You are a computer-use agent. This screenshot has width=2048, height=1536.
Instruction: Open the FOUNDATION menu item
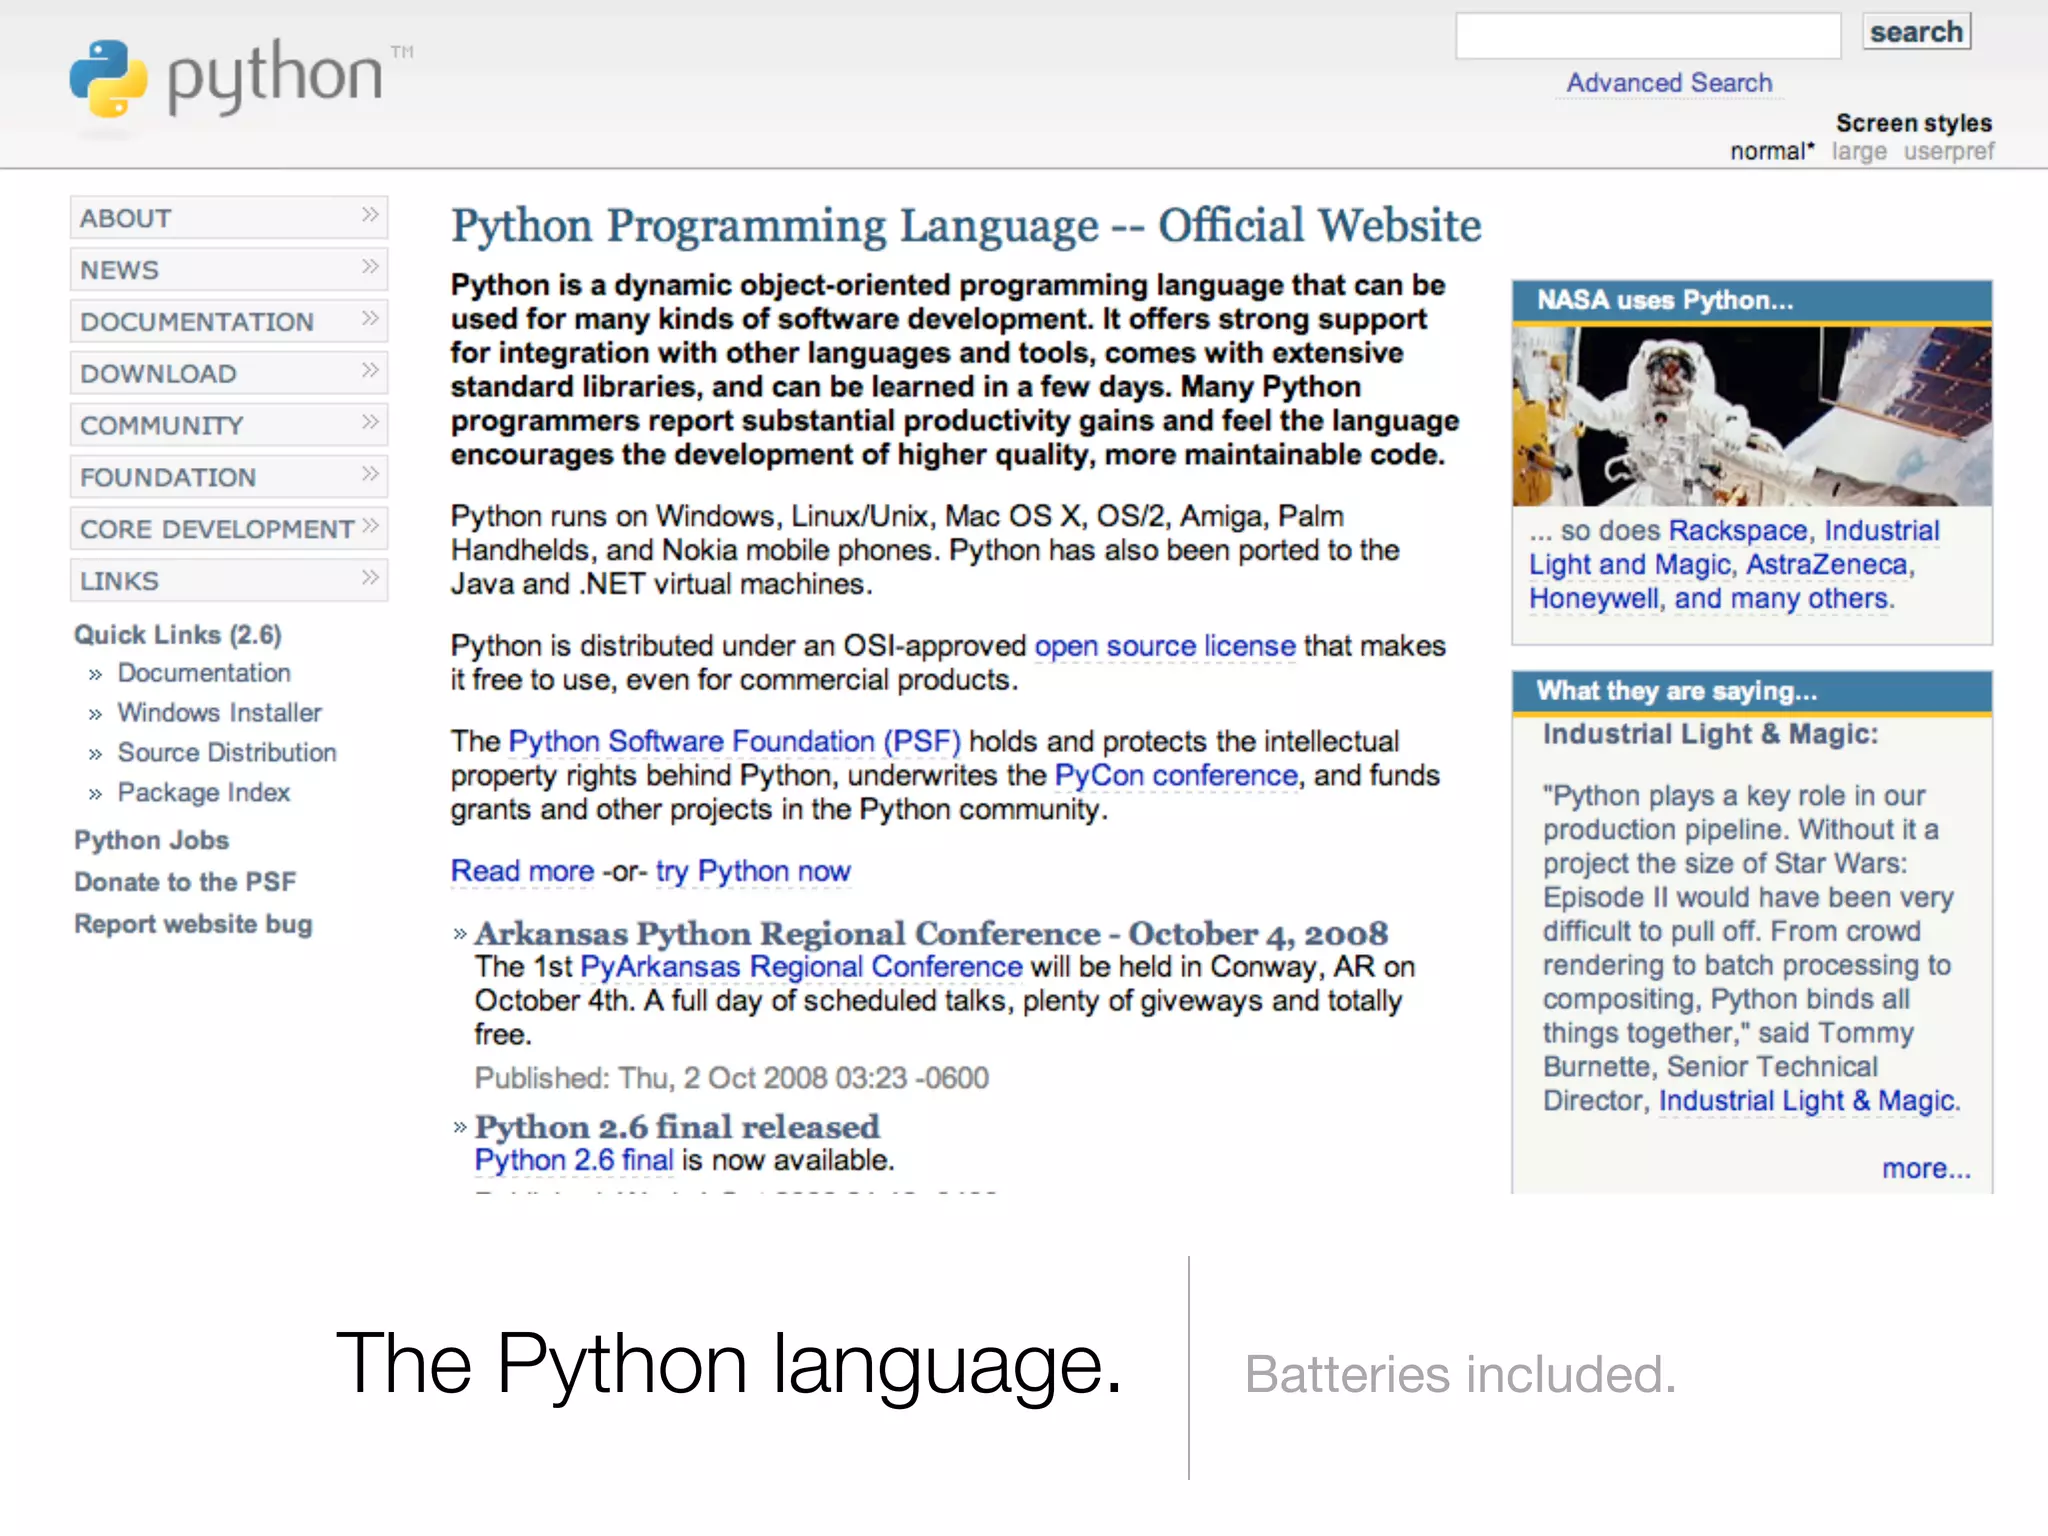[168, 477]
